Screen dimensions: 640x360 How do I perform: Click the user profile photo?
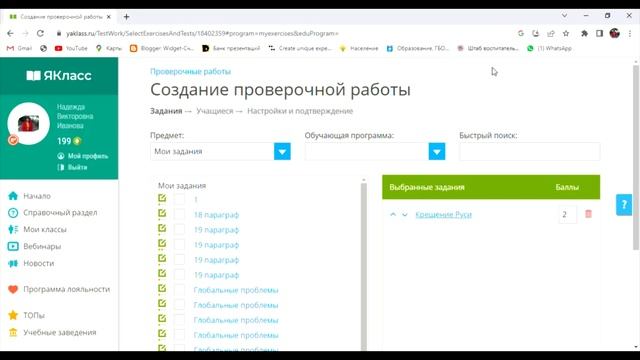point(29,124)
